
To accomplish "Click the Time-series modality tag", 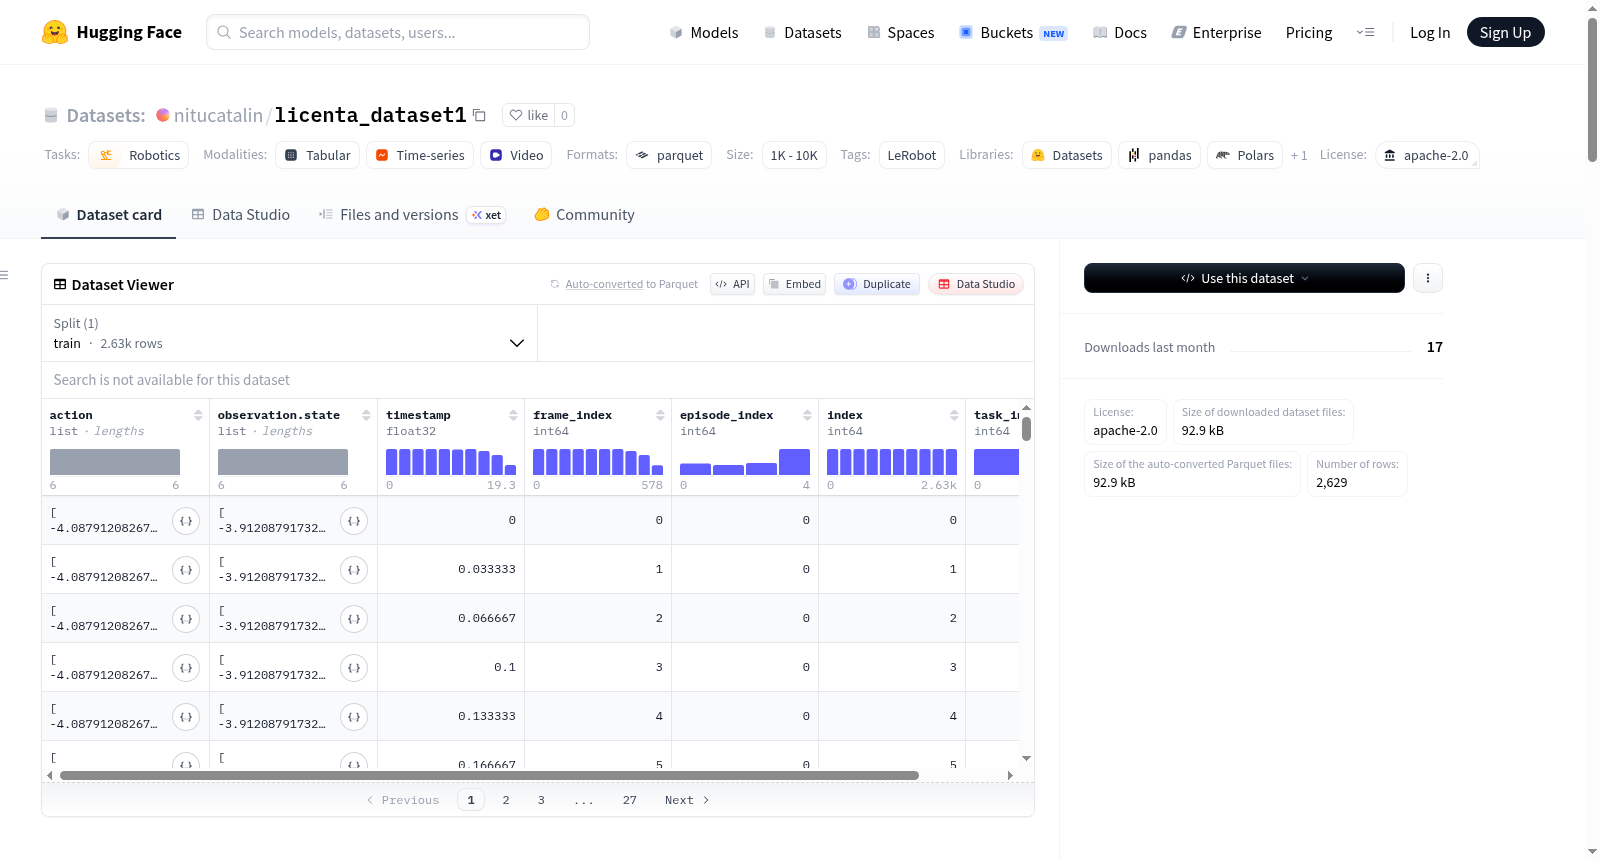I will click(x=420, y=155).
